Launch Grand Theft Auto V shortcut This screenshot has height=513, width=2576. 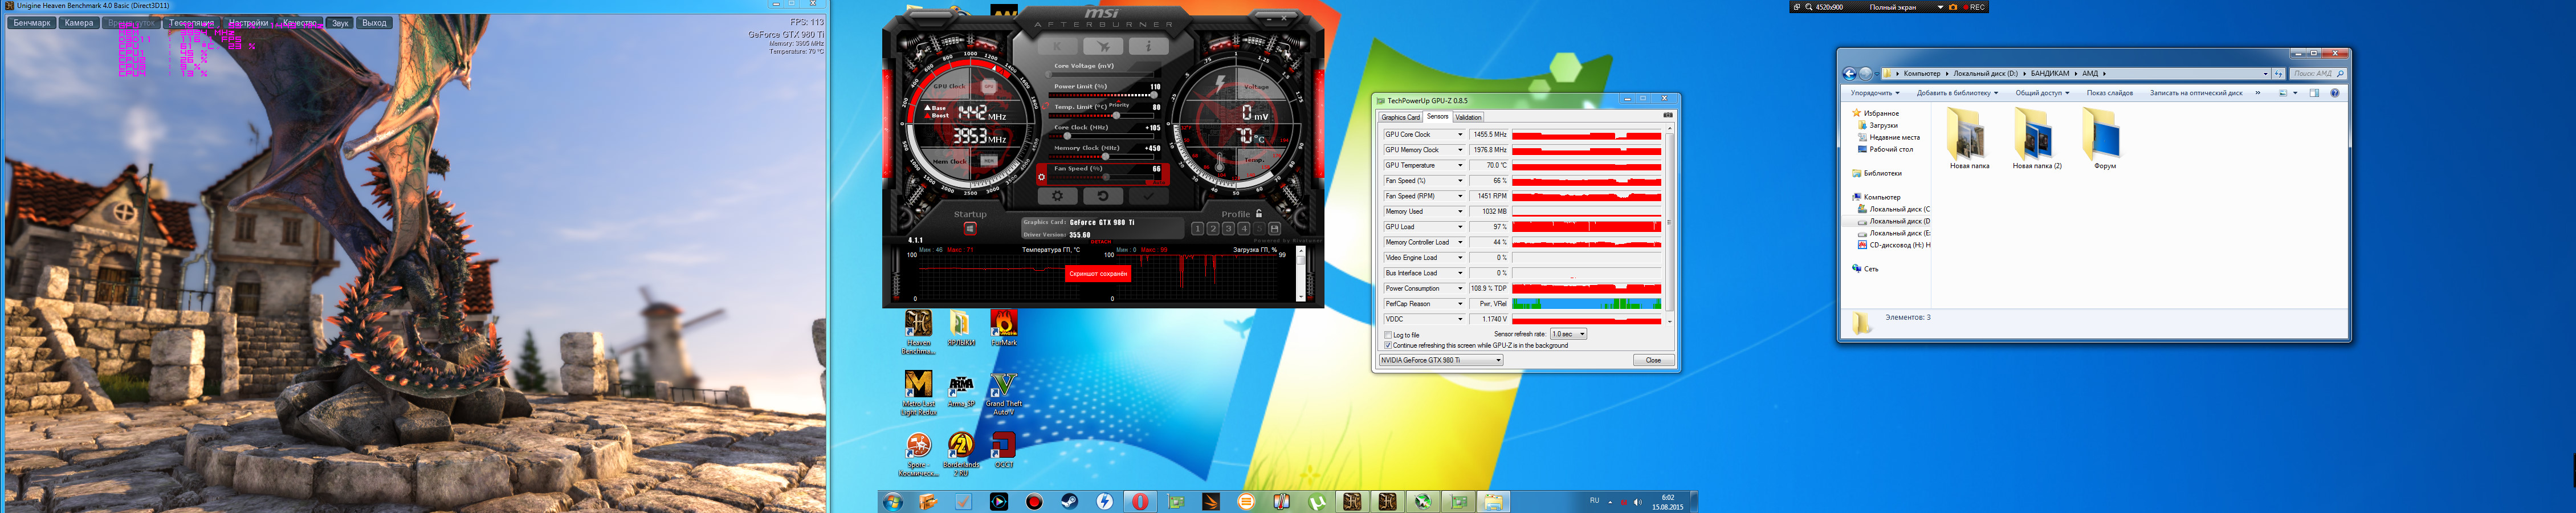[1003, 393]
